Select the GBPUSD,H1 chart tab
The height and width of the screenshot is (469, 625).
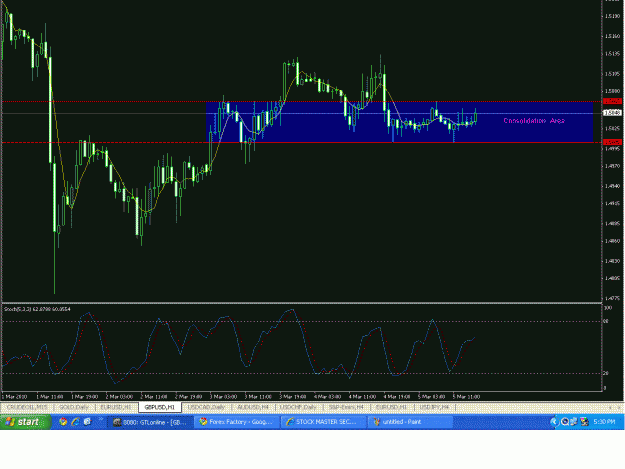160,407
